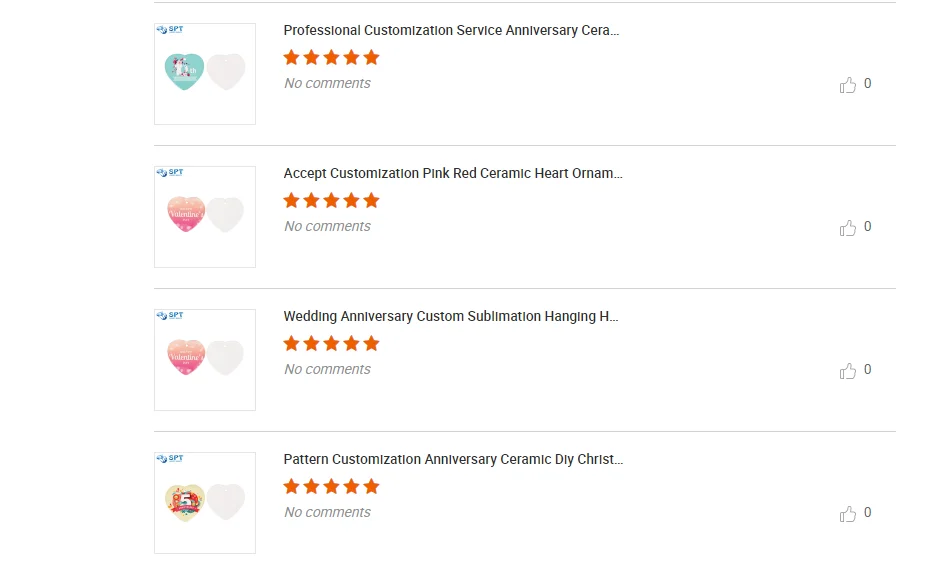Open Pattern Customization Anniversary Ceramic Diy link
Image resolution: width=941 pixels, height=573 pixels.
coord(453,460)
